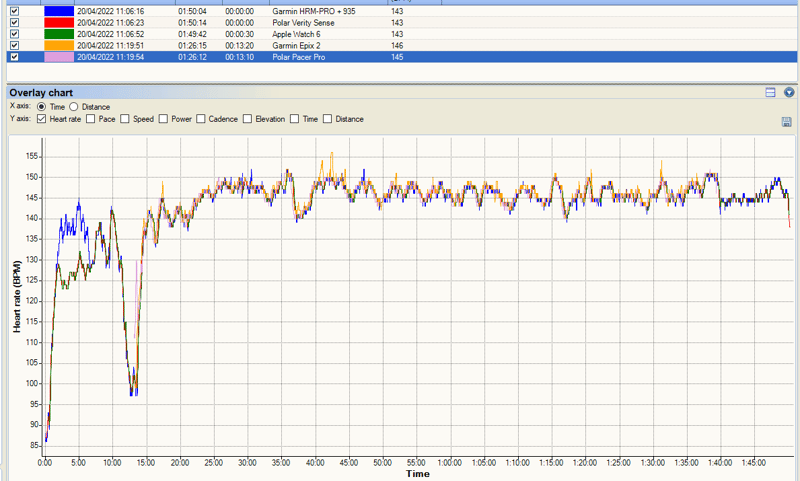The width and height of the screenshot is (800, 481).
Task: Click the Time label under the chart
Action: 417,474
